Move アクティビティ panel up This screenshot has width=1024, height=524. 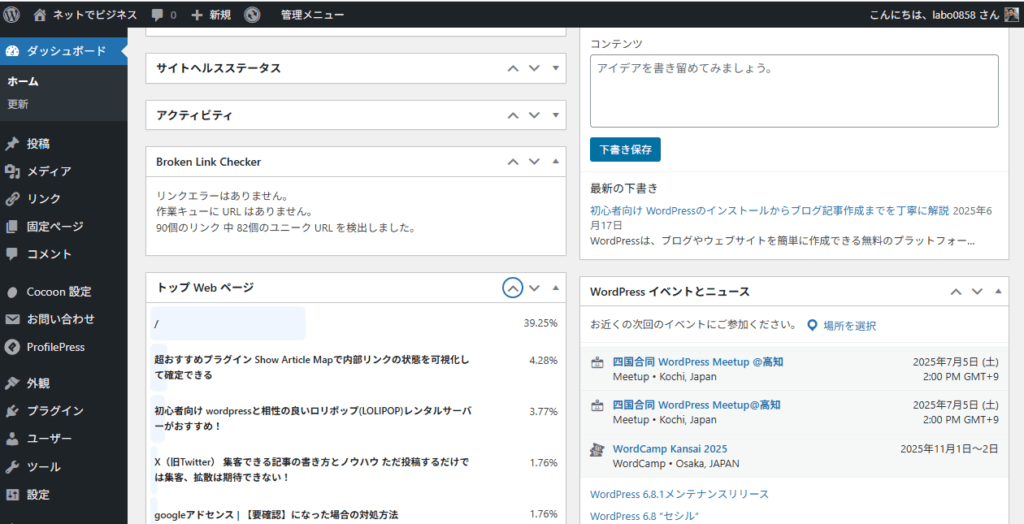click(x=513, y=115)
